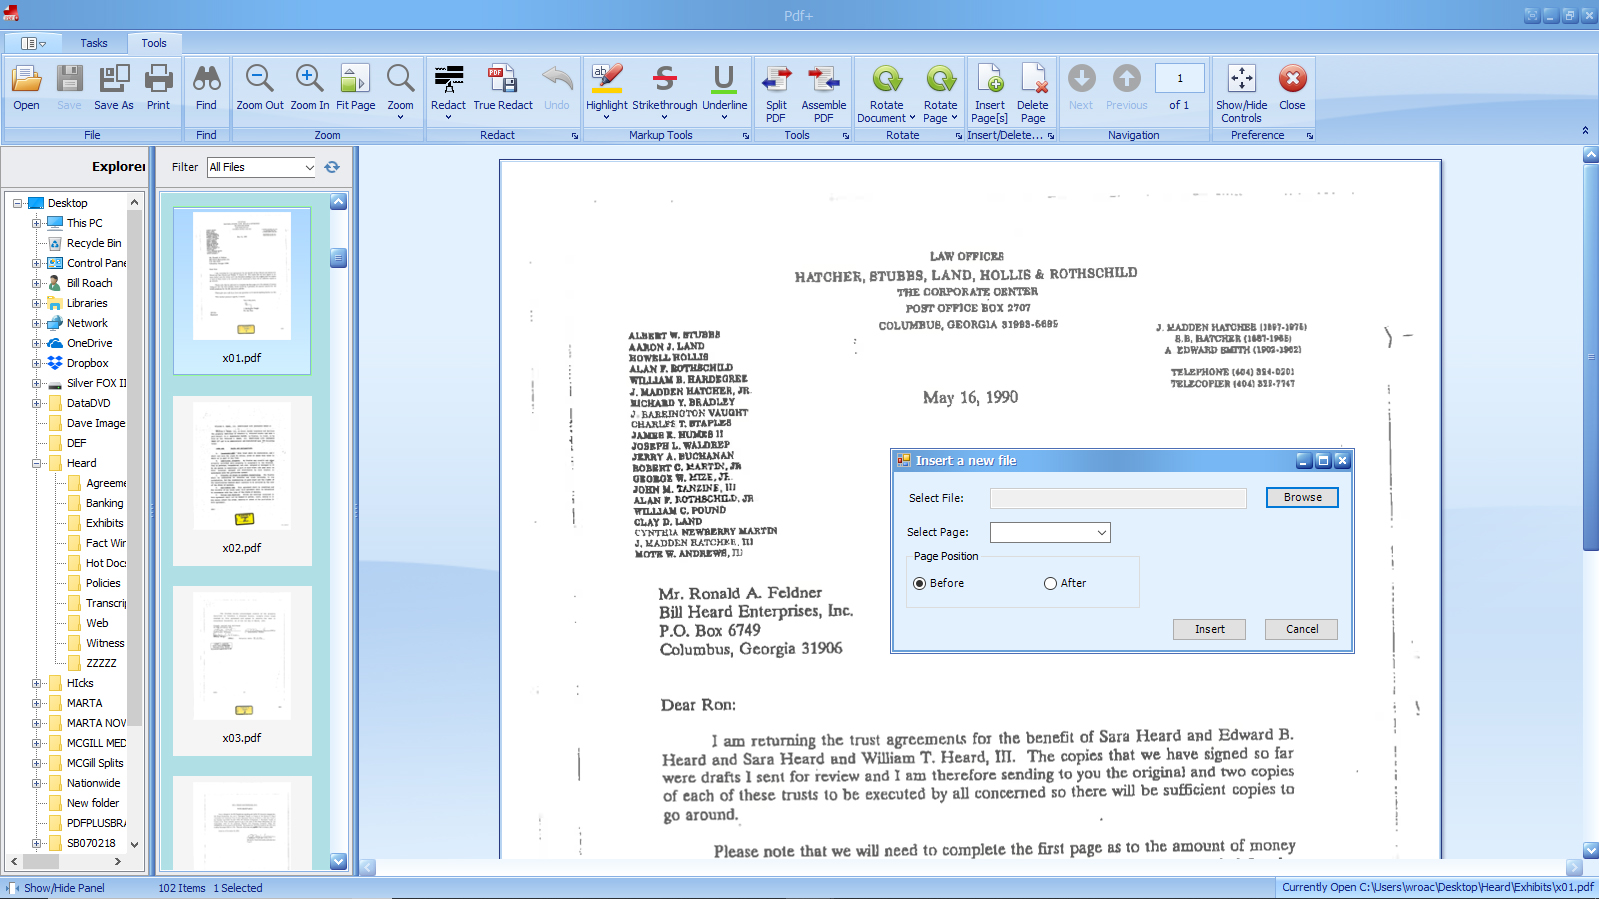Expand the MARTA folder node
The image size is (1599, 899).
pyautogui.click(x=37, y=703)
